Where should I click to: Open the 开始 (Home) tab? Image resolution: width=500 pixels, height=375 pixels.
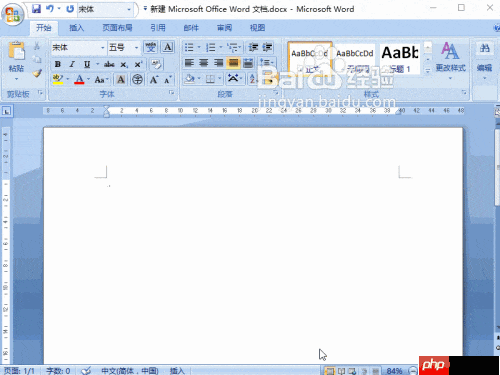coord(44,28)
